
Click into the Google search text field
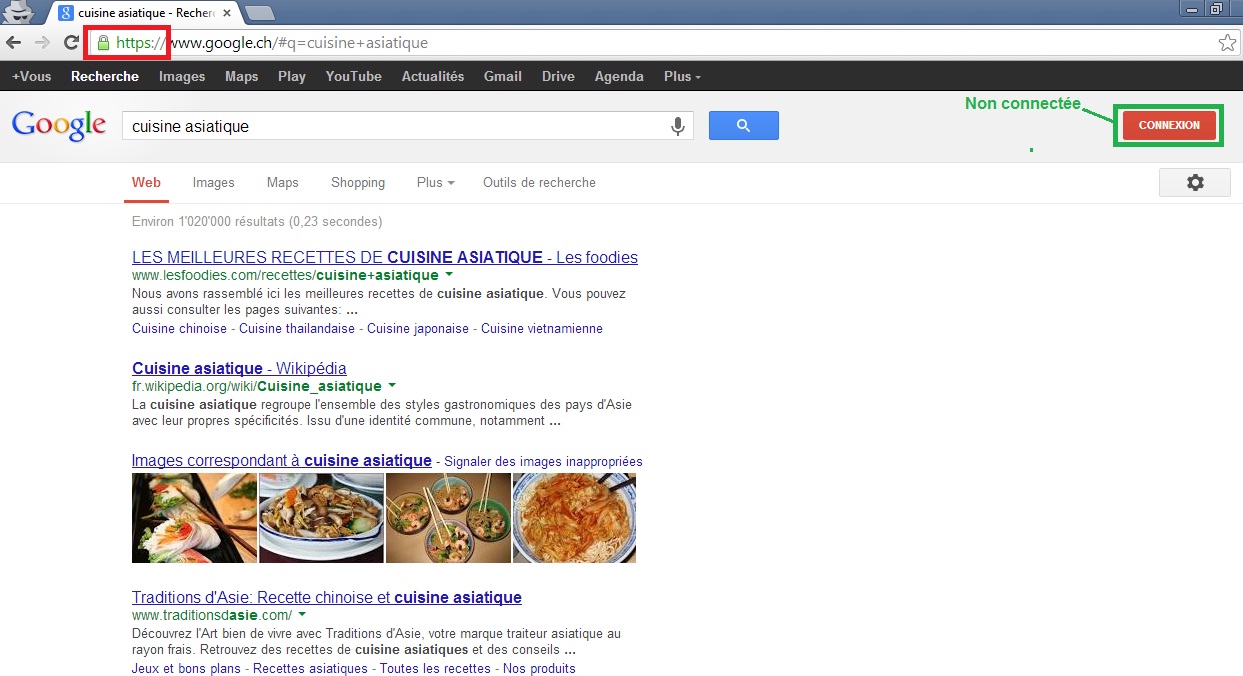point(395,126)
